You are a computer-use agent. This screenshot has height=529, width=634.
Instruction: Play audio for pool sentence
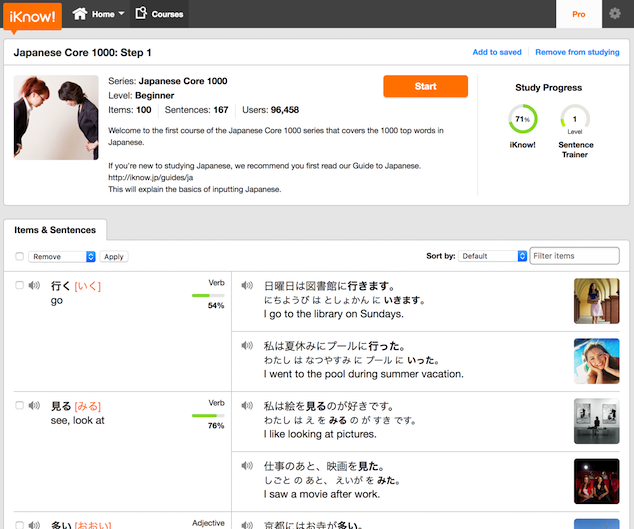tap(247, 345)
